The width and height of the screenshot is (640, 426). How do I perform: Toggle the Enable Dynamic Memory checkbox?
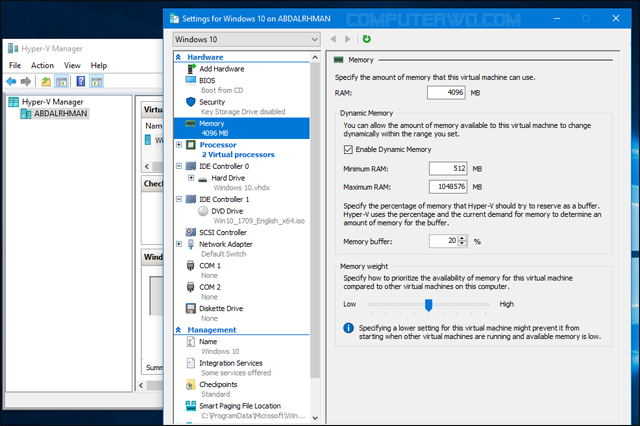pos(348,149)
